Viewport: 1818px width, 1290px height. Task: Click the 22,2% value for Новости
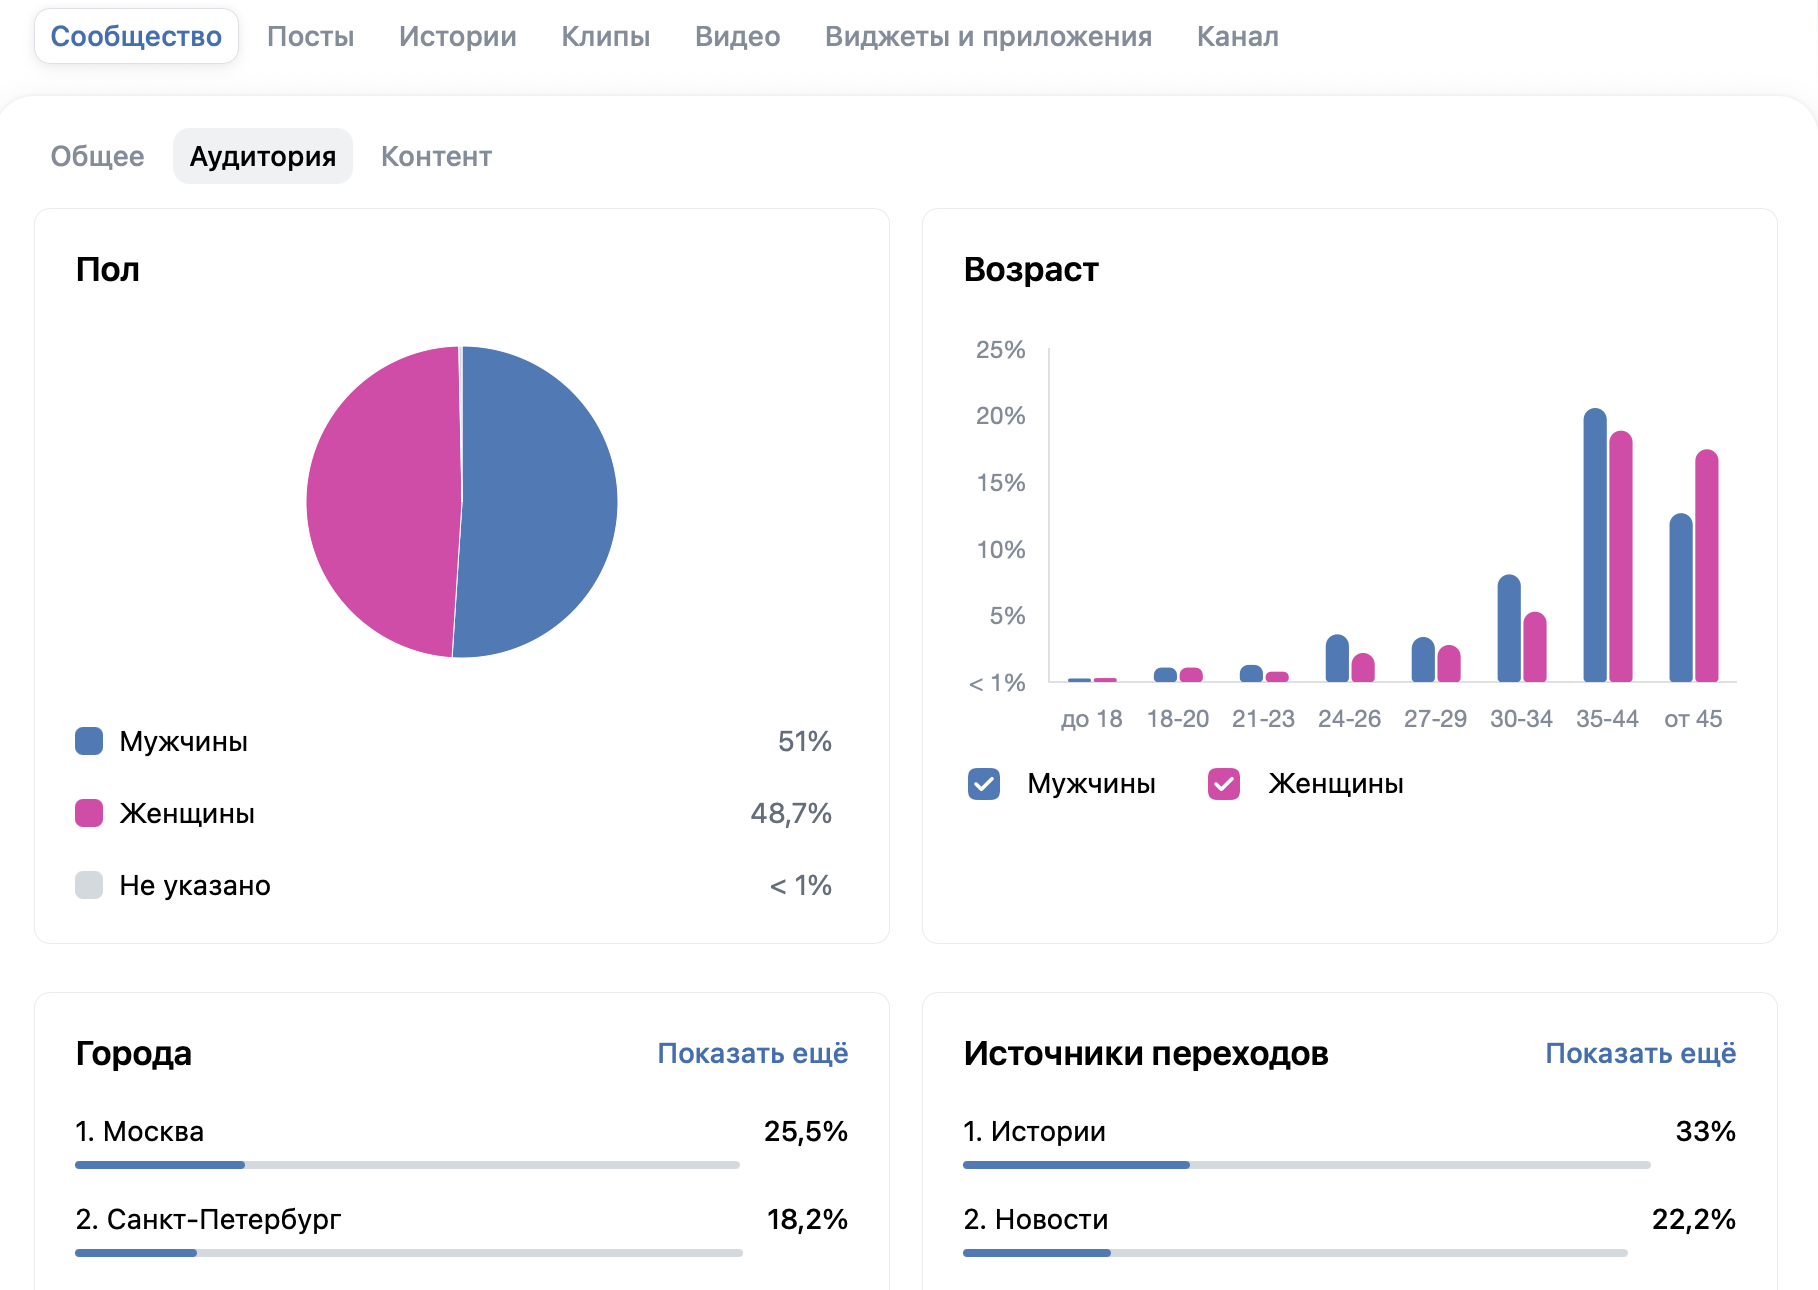coord(1693,1219)
